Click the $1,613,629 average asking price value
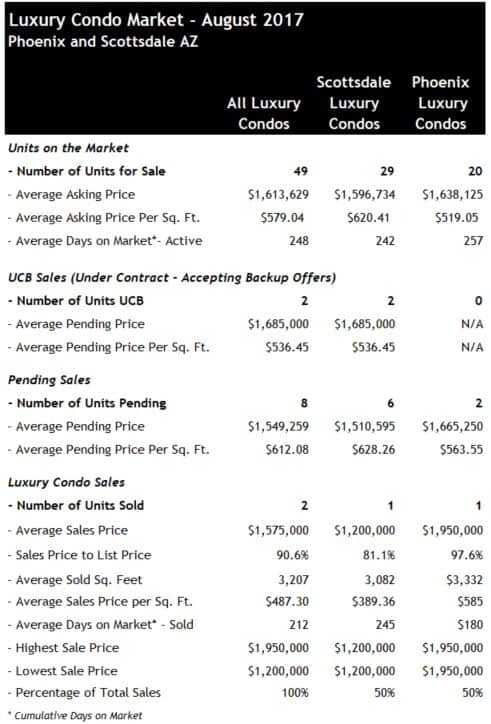 [x=278, y=194]
